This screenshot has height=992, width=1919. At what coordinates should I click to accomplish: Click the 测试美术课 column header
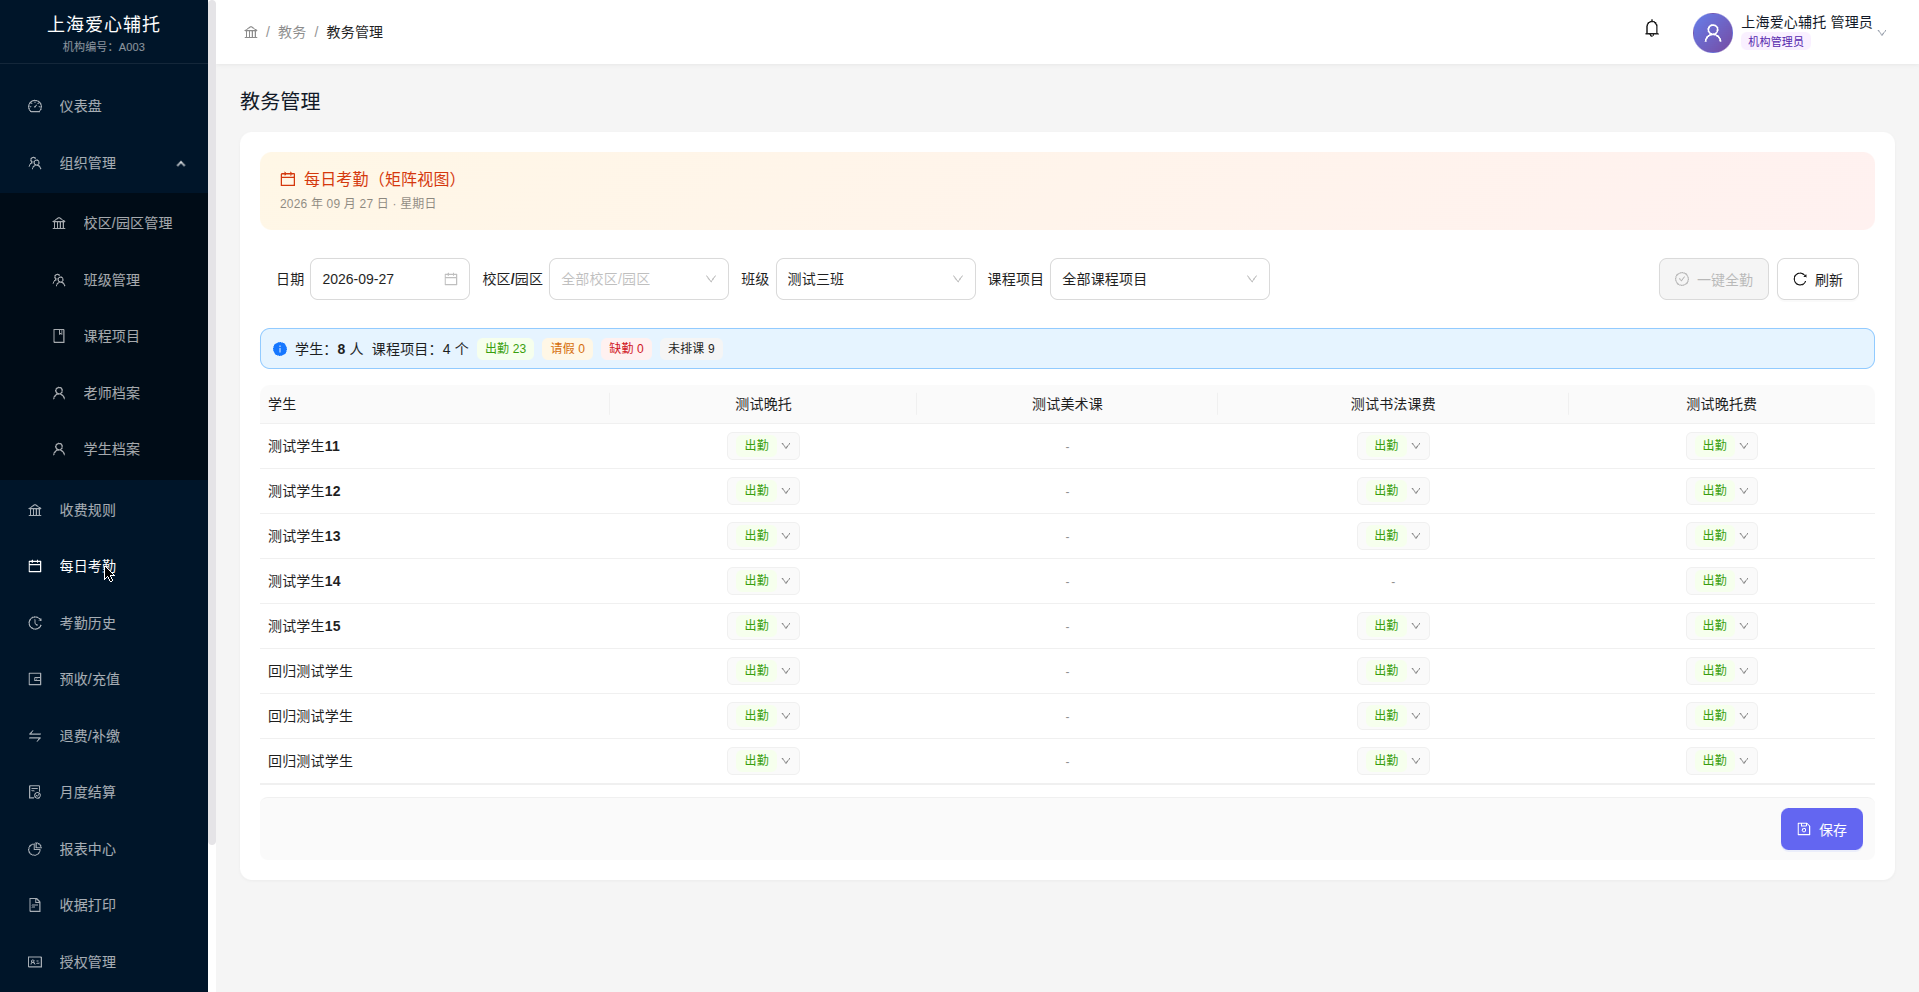(x=1067, y=404)
